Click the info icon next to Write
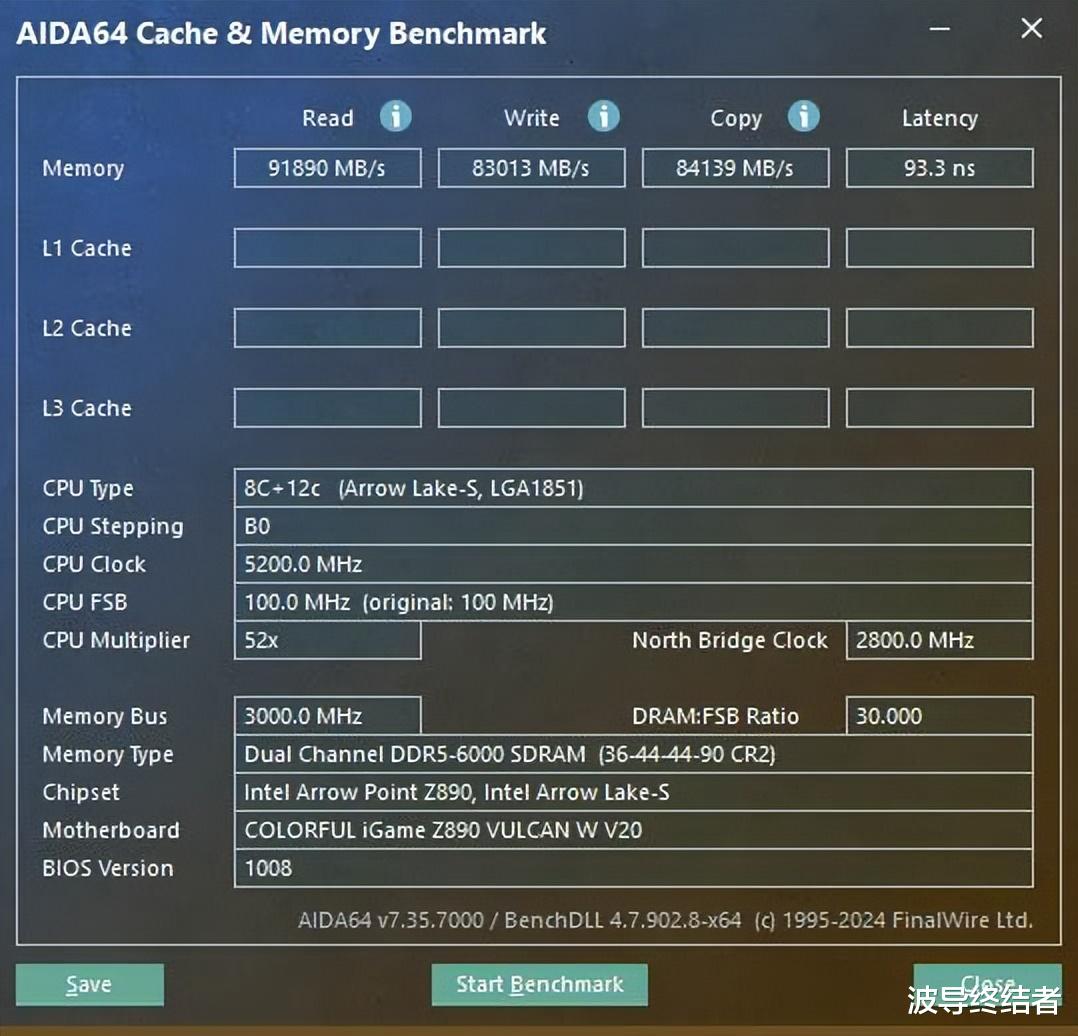Screen dimensions: 1078x1036 pyautogui.click(x=604, y=116)
